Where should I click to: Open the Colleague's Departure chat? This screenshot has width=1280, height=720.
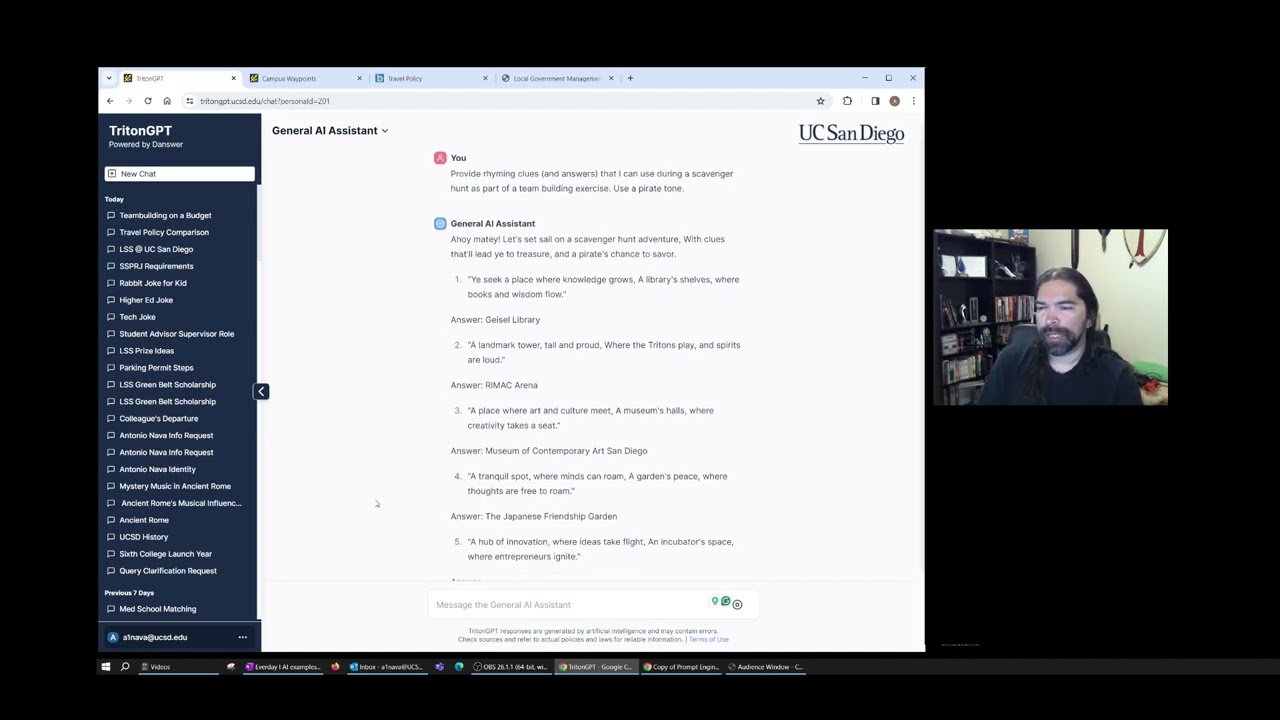tap(159, 419)
